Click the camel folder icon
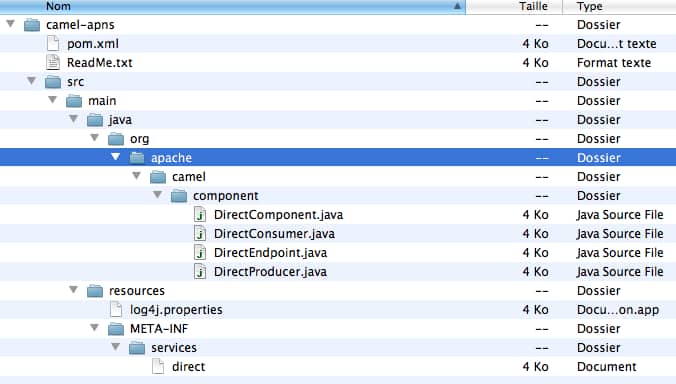 (x=158, y=177)
